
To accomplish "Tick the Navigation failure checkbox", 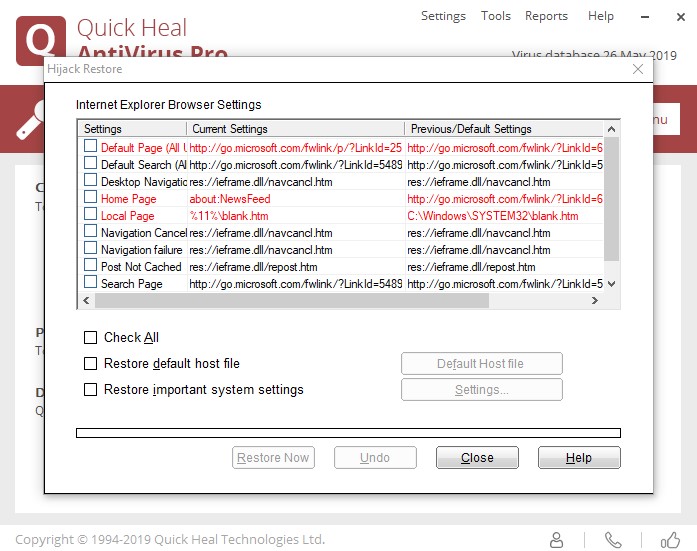I will pos(90,248).
